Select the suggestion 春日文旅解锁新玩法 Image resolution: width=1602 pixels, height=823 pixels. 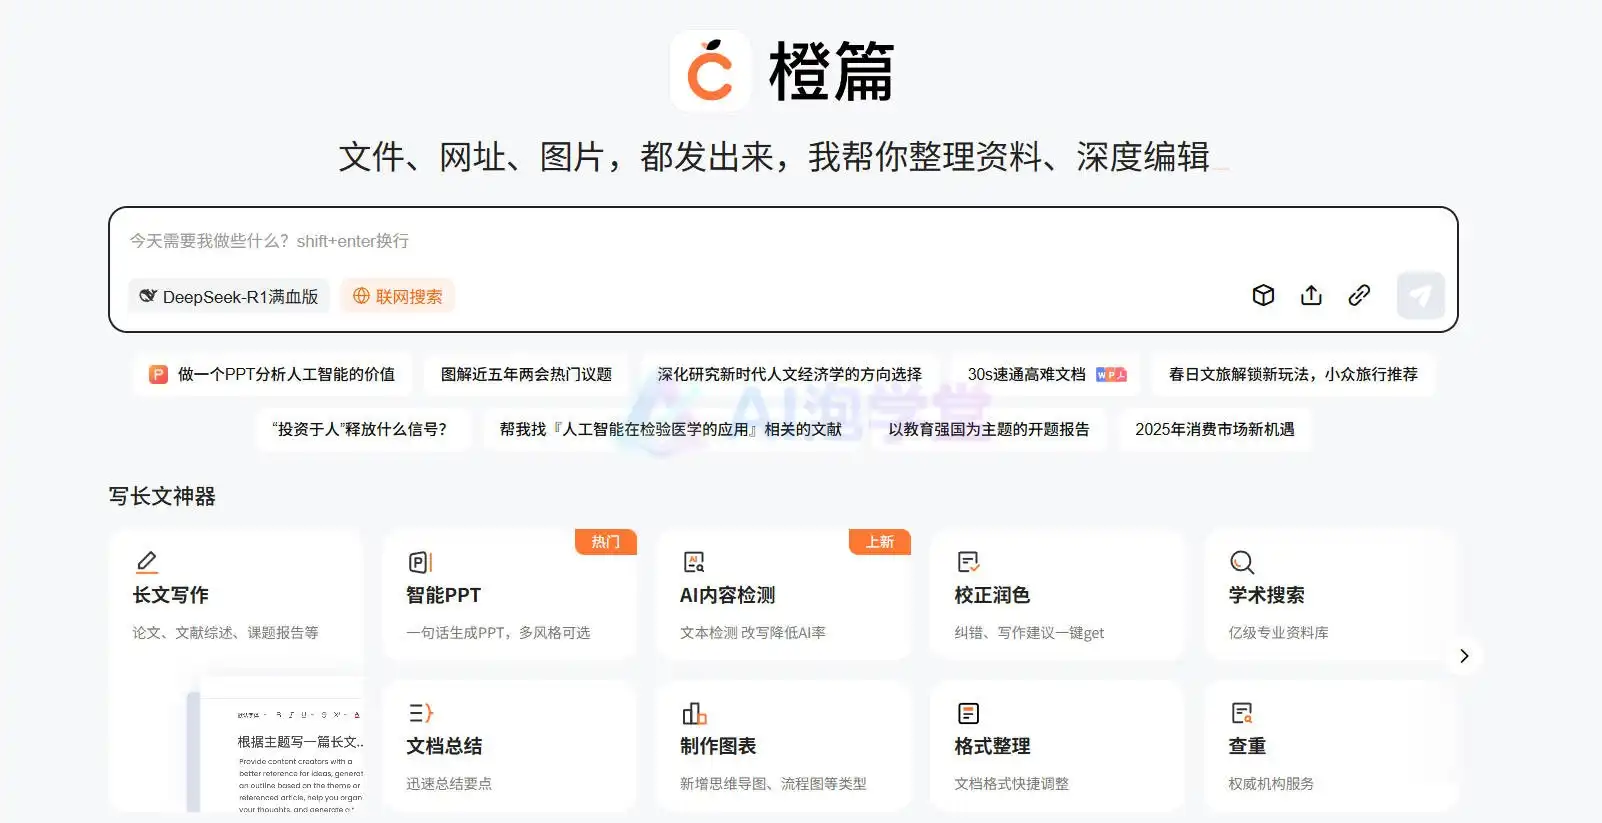[x=1293, y=374]
